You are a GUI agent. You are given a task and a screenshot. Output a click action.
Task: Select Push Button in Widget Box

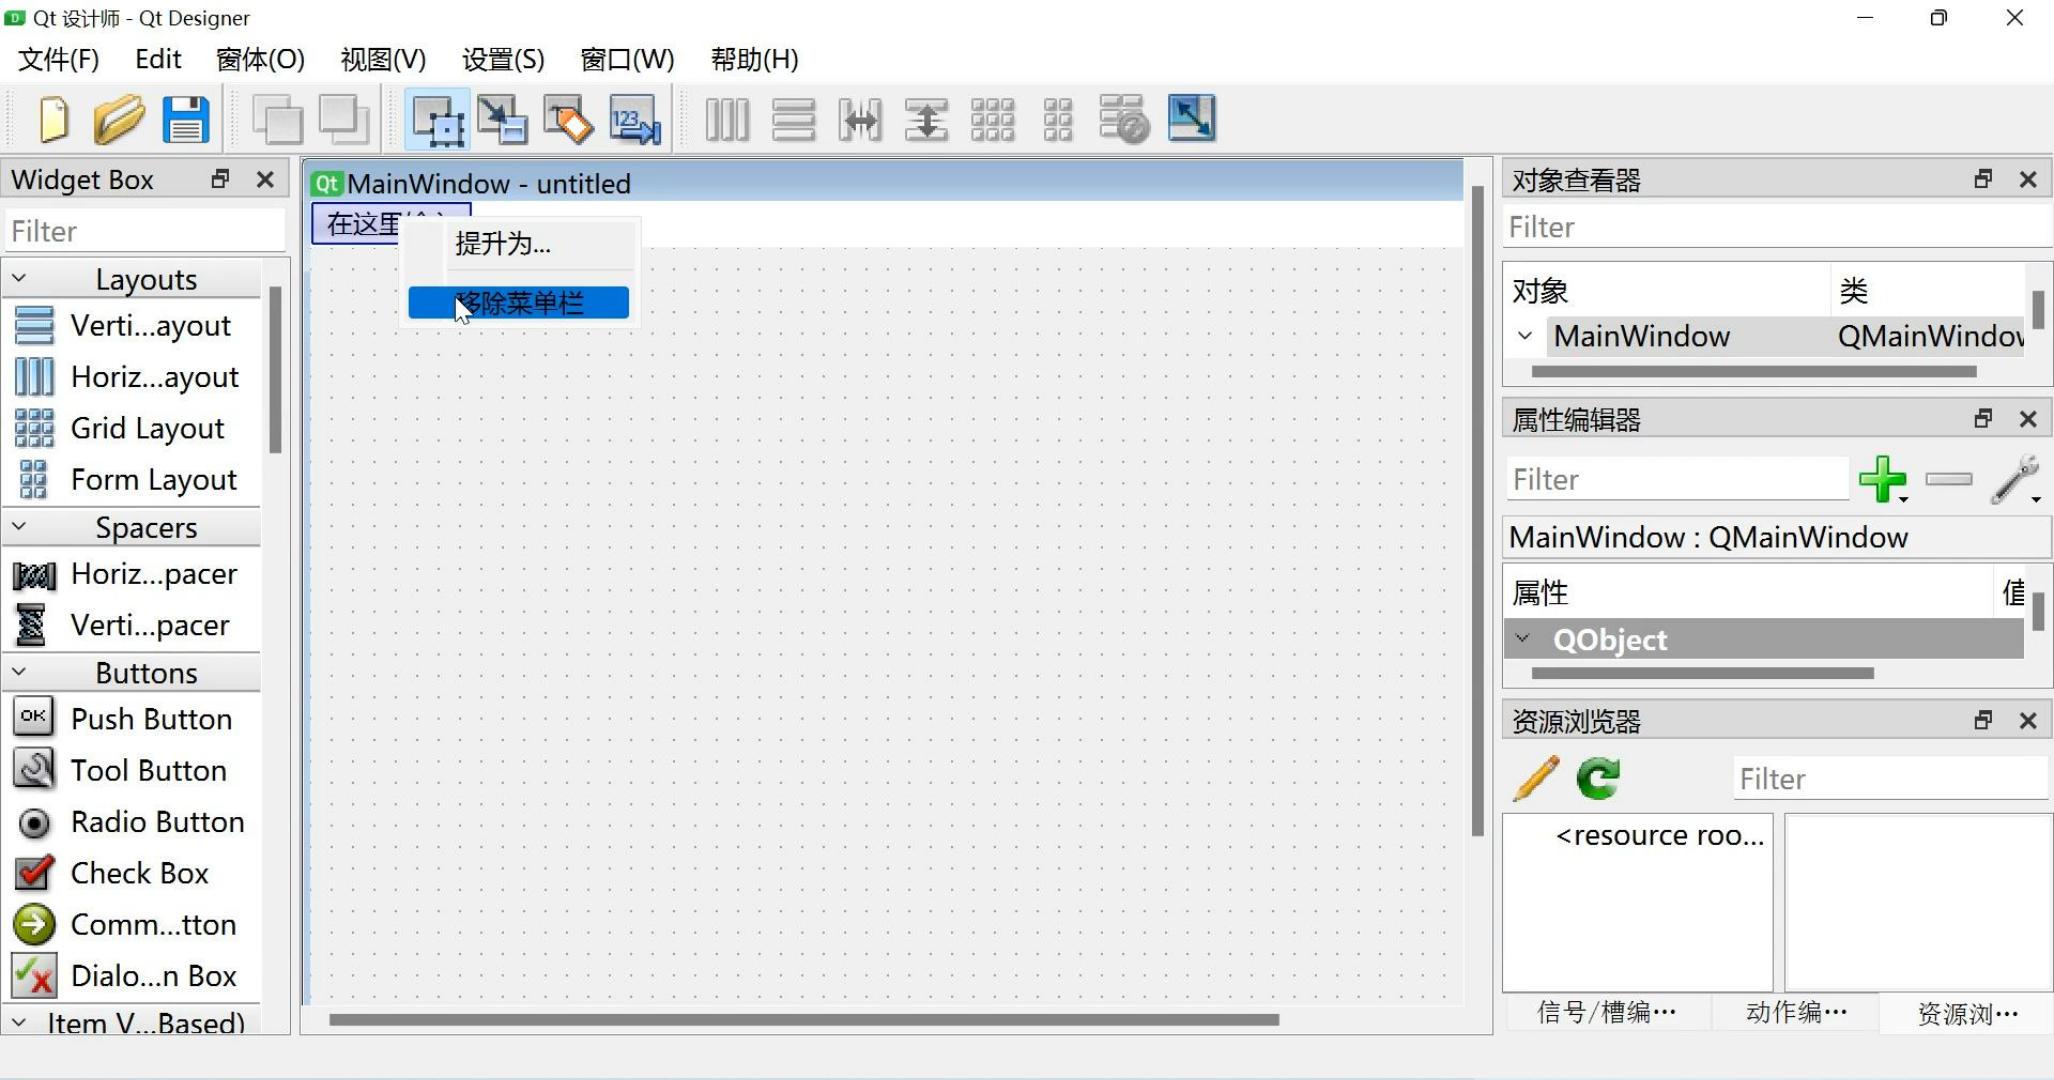(x=150, y=719)
